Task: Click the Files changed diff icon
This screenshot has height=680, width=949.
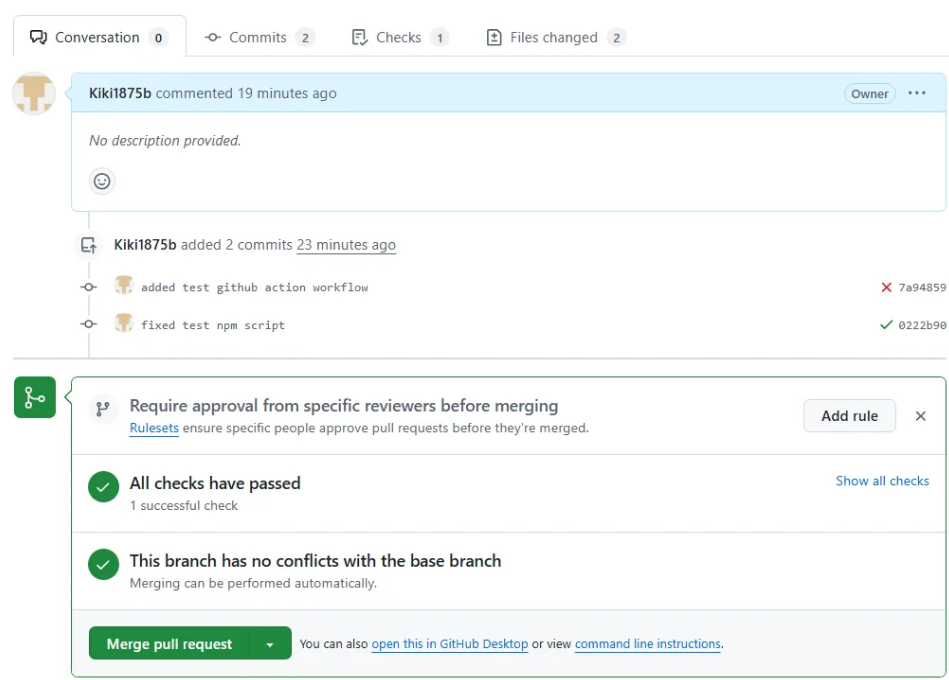Action: click(494, 37)
